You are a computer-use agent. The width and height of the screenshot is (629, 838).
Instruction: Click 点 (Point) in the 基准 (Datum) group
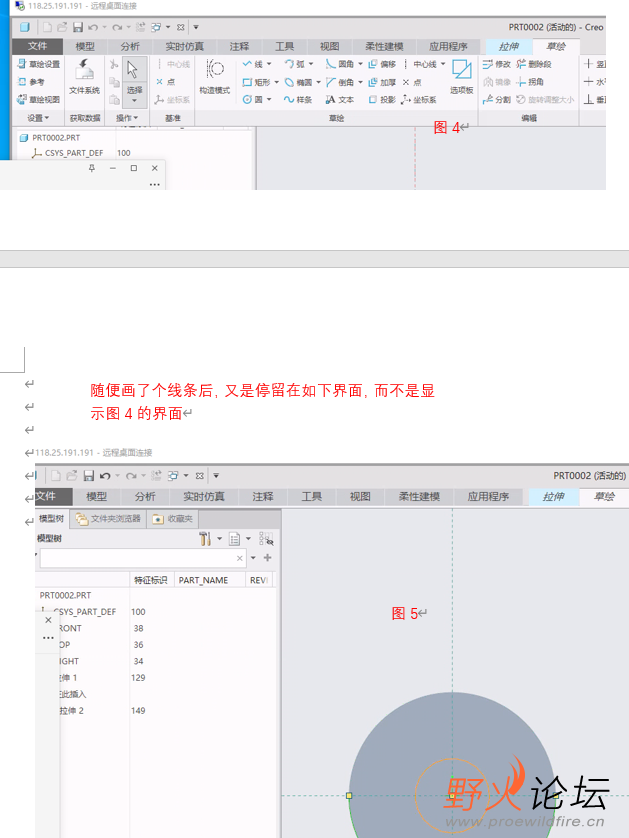166,82
